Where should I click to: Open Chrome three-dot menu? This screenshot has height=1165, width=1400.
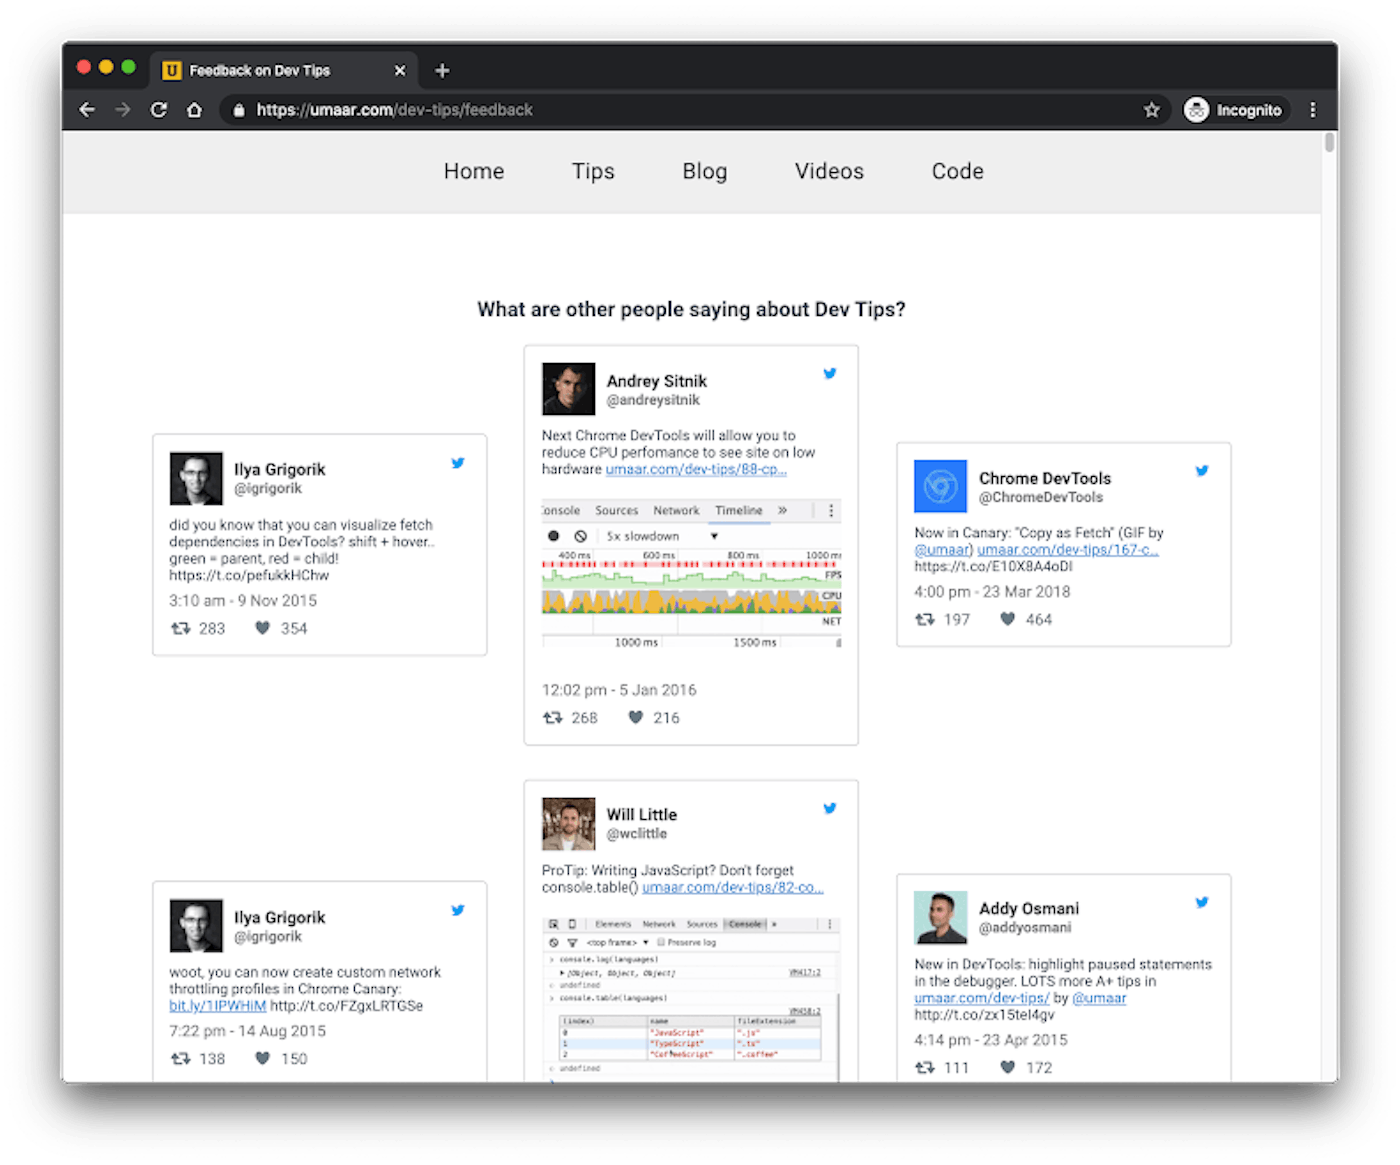[1313, 110]
